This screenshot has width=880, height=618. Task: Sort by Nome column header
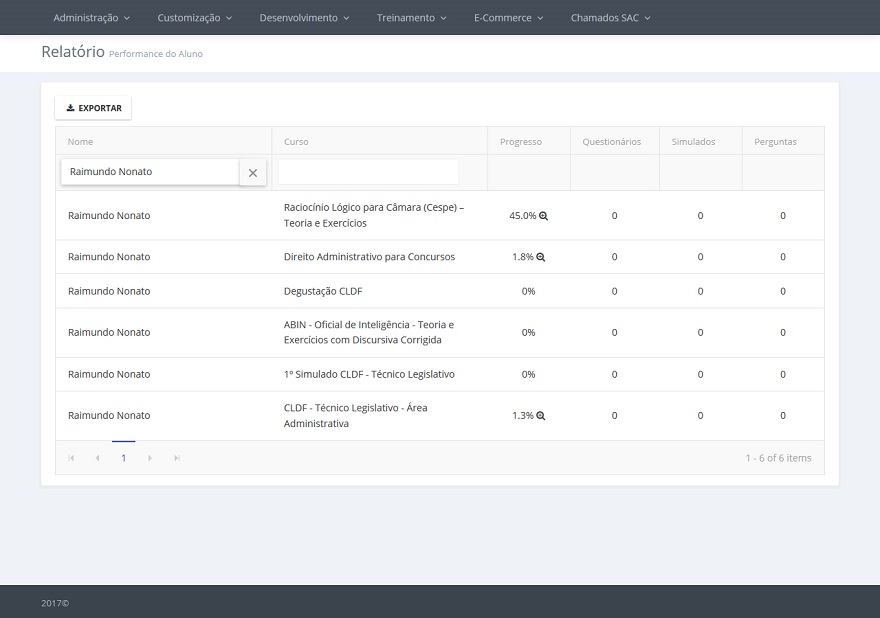pos(81,142)
